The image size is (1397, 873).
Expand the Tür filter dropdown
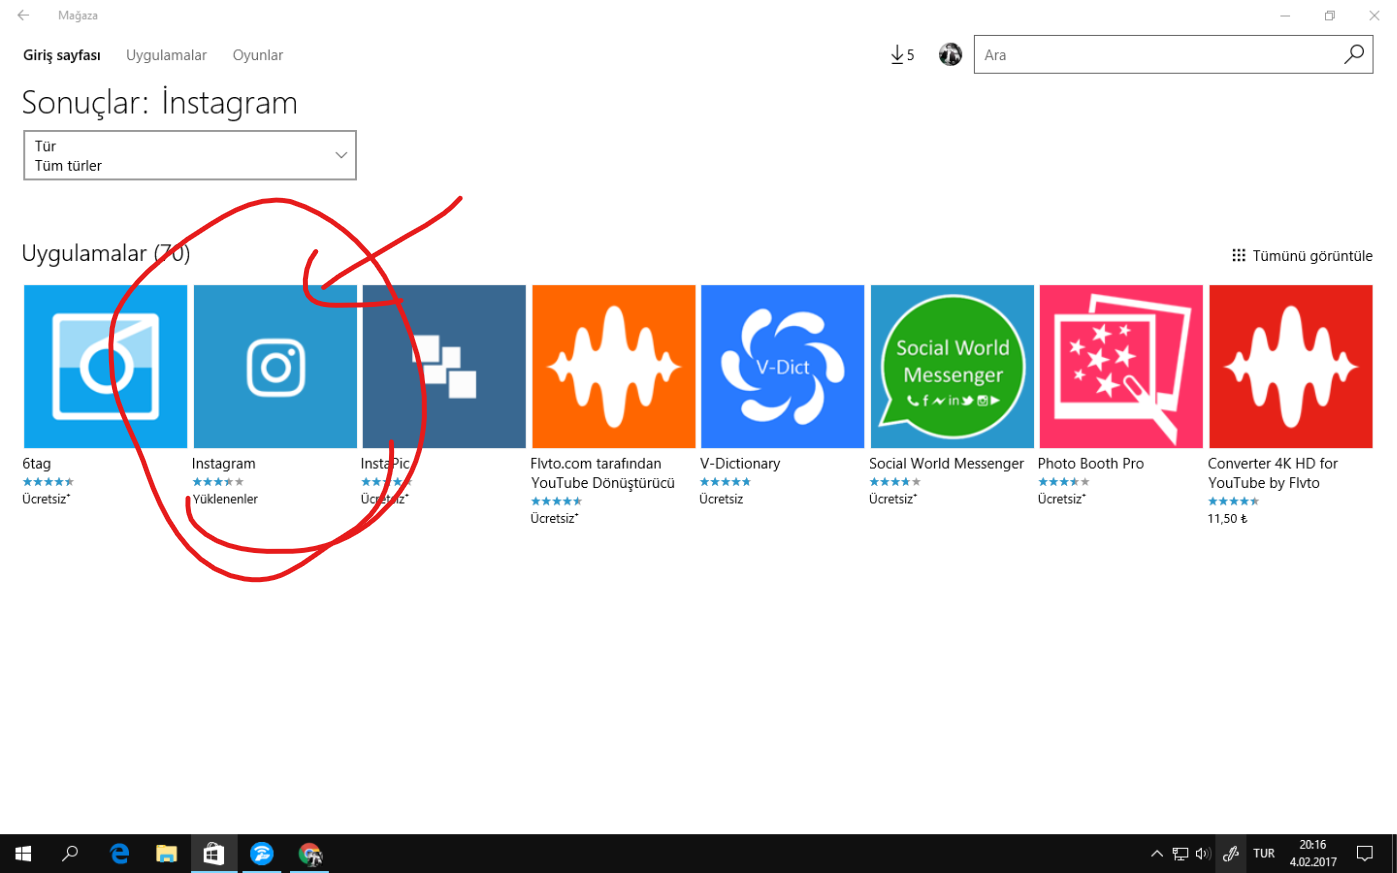coord(190,155)
